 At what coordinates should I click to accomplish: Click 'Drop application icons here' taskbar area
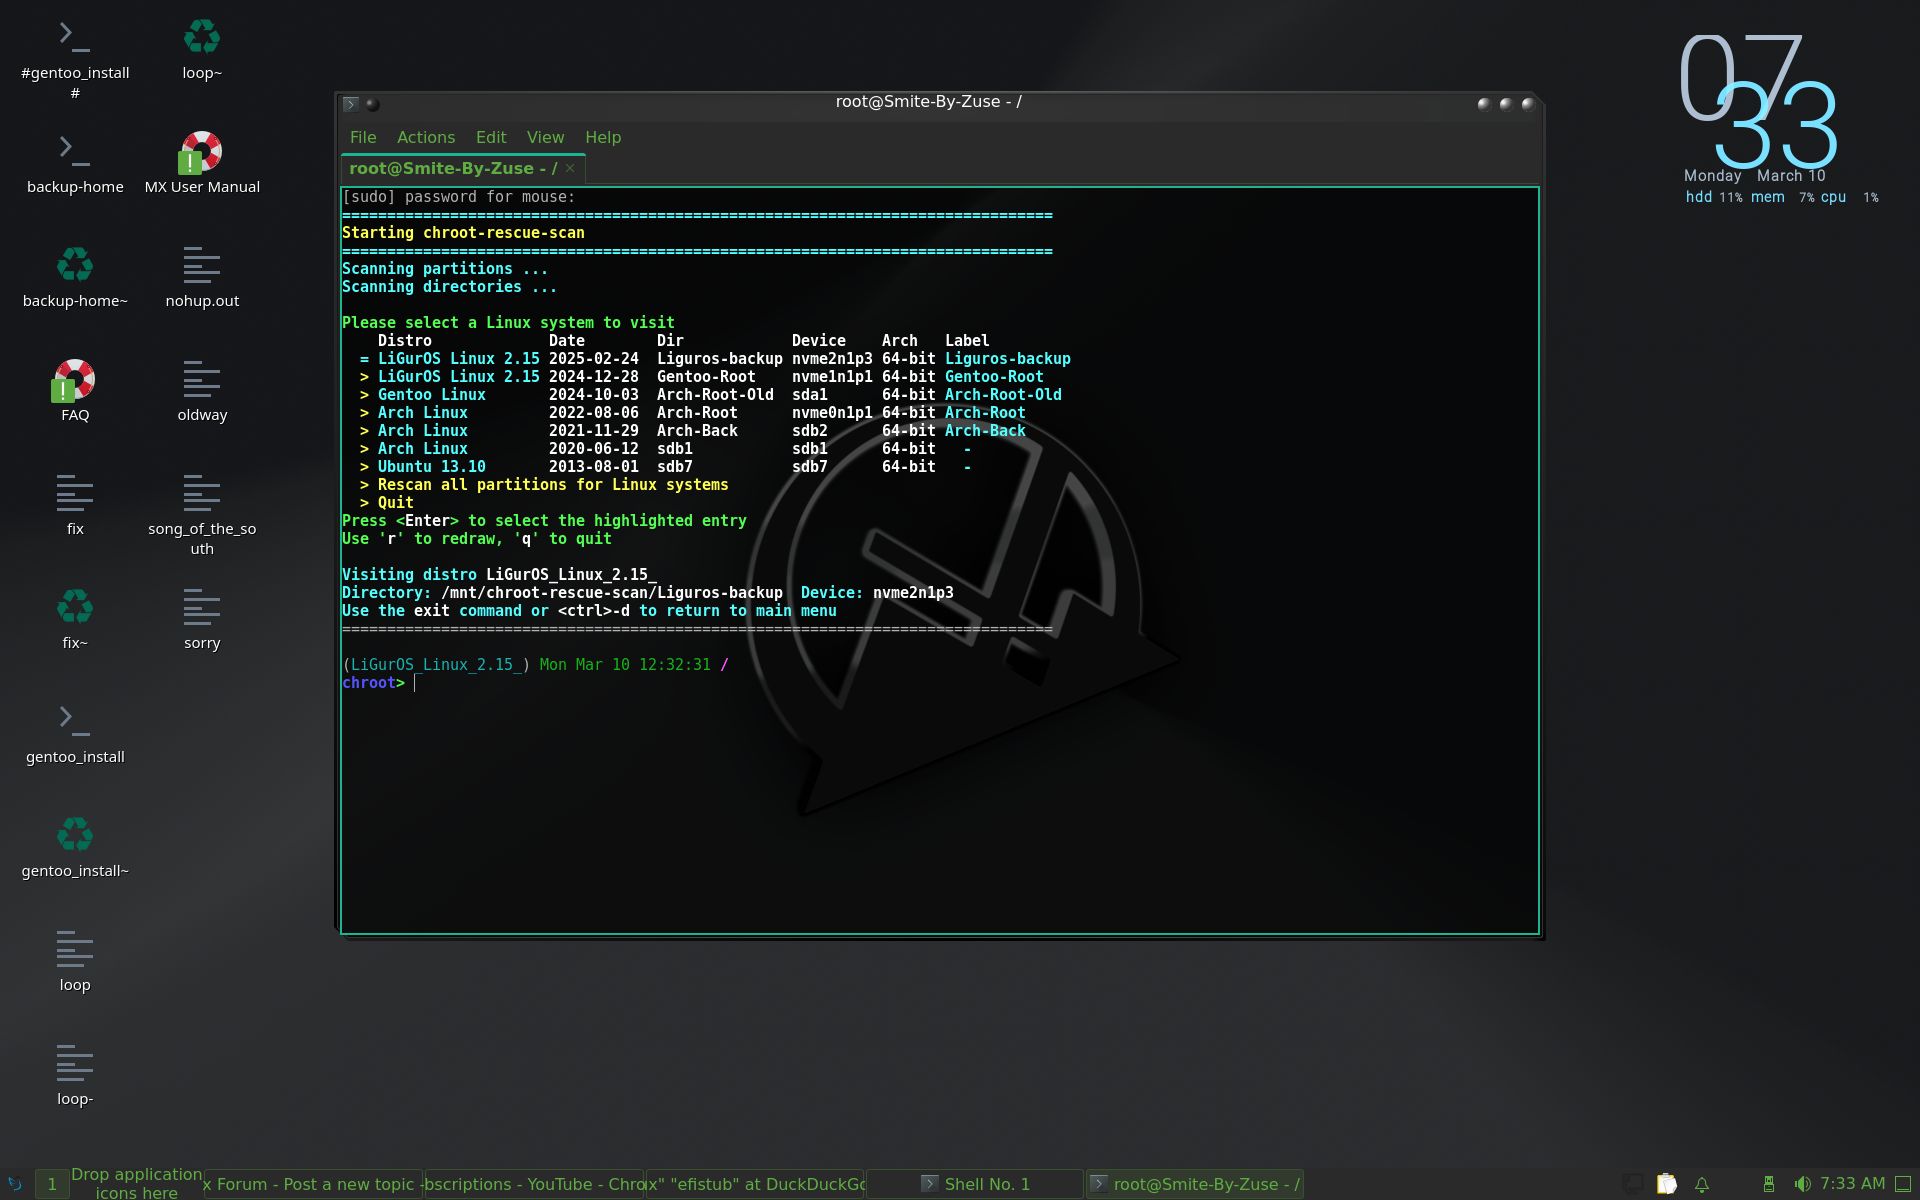pos(136,1183)
